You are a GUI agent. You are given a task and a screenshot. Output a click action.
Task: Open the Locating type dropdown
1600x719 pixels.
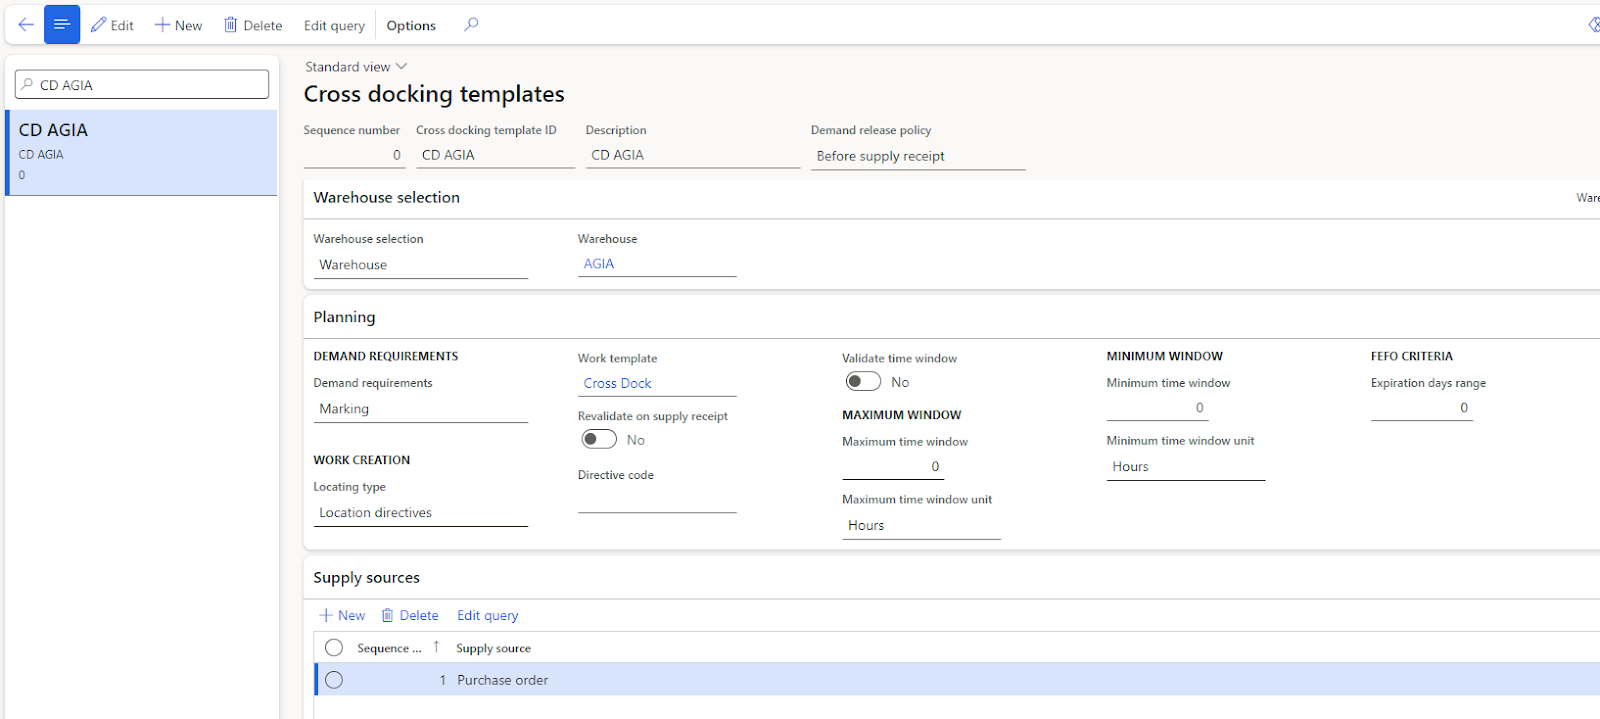click(420, 513)
